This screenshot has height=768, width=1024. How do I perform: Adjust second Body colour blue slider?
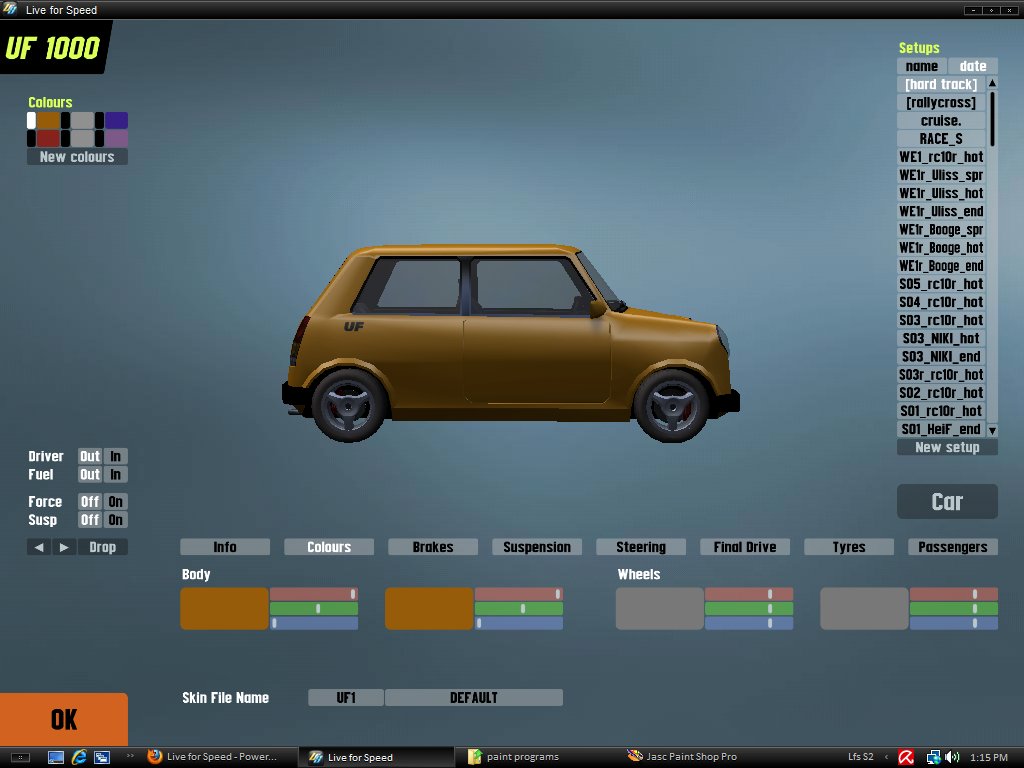click(519, 623)
